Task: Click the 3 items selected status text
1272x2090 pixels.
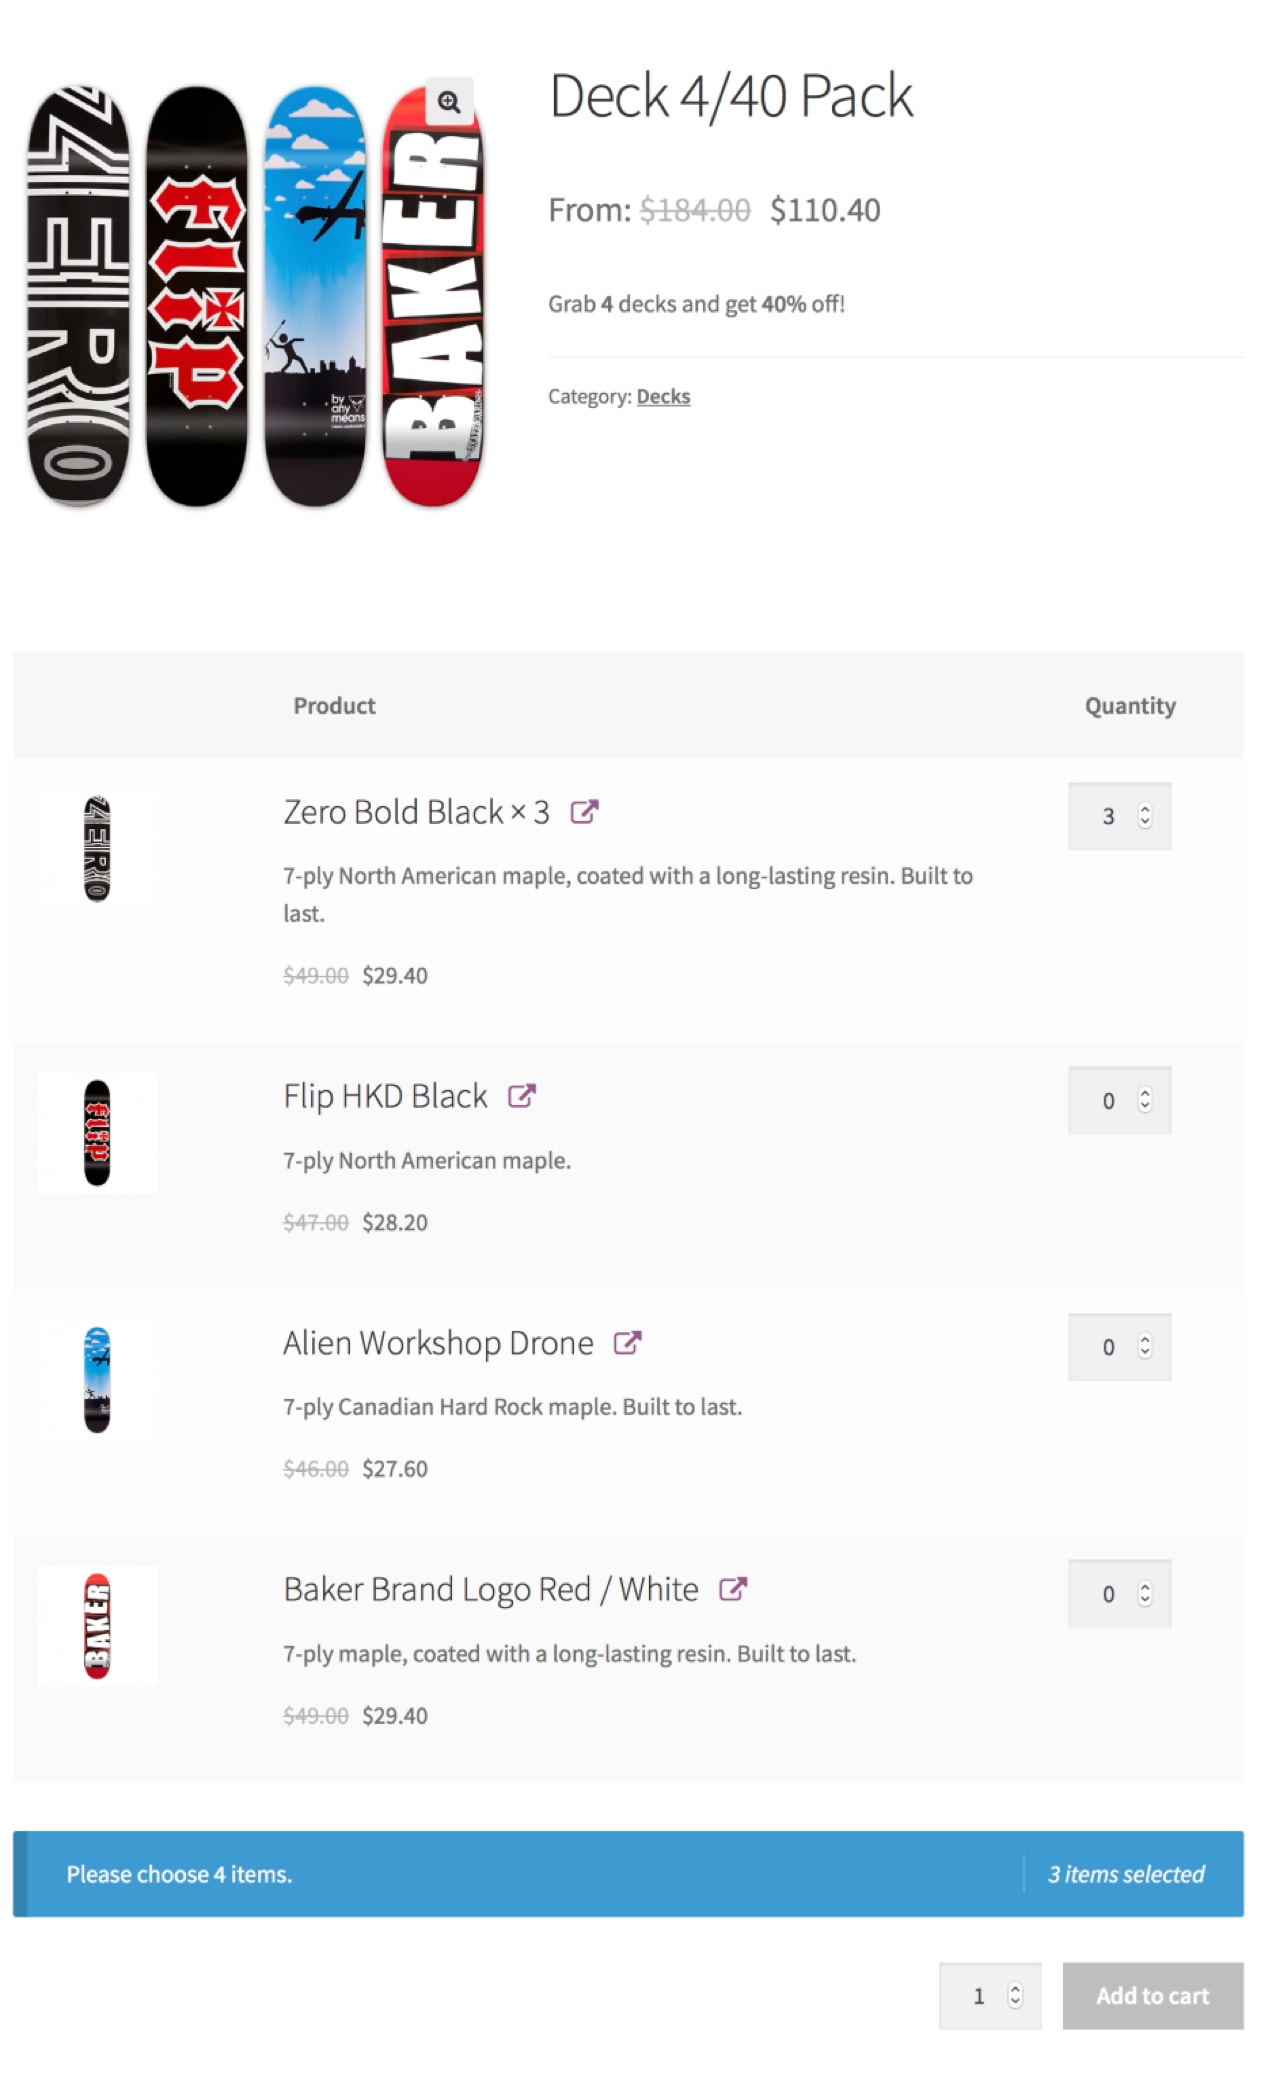Action: click(1126, 1874)
